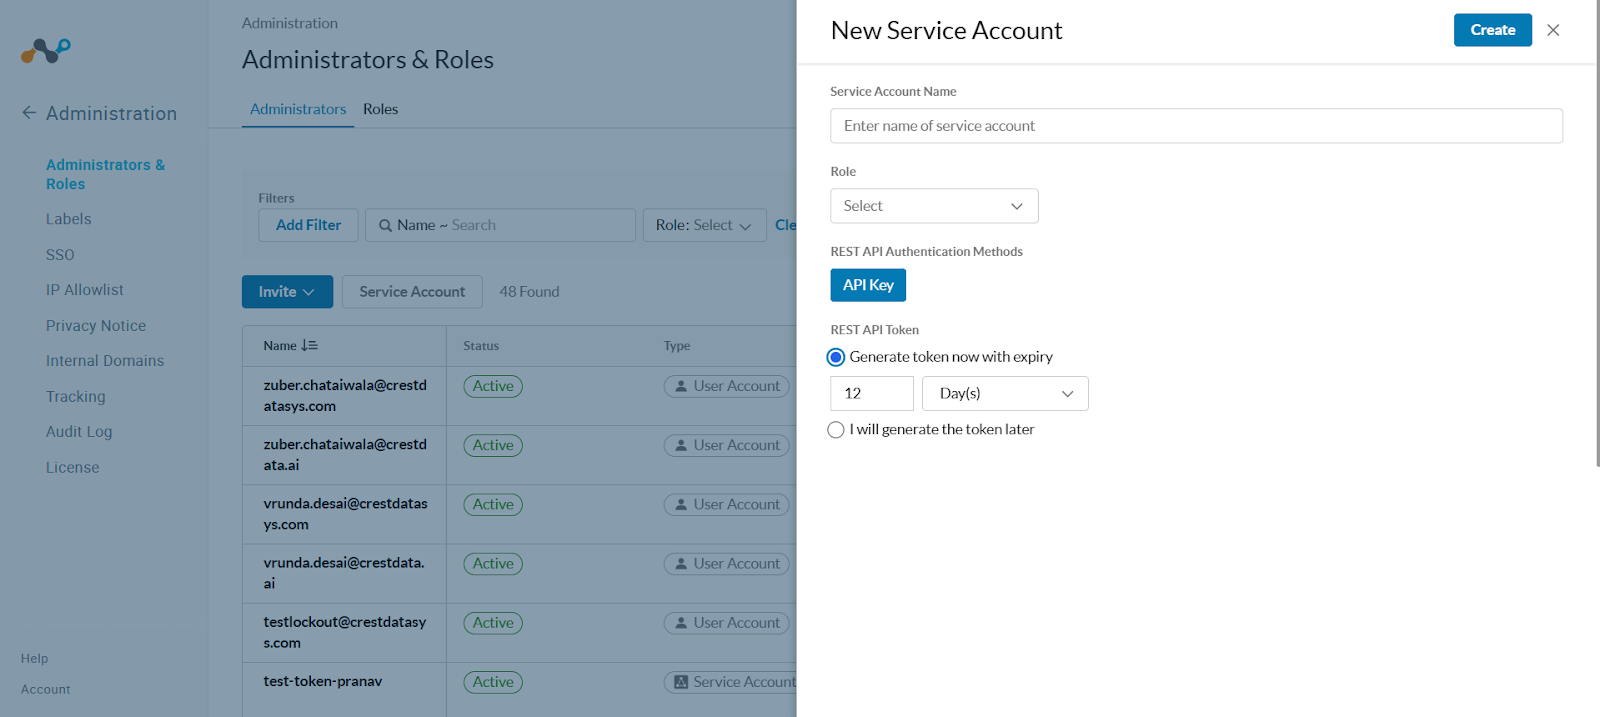The height and width of the screenshot is (717, 1600).
Task: Click the Service Account Name input field
Action: tap(1196, 126)
